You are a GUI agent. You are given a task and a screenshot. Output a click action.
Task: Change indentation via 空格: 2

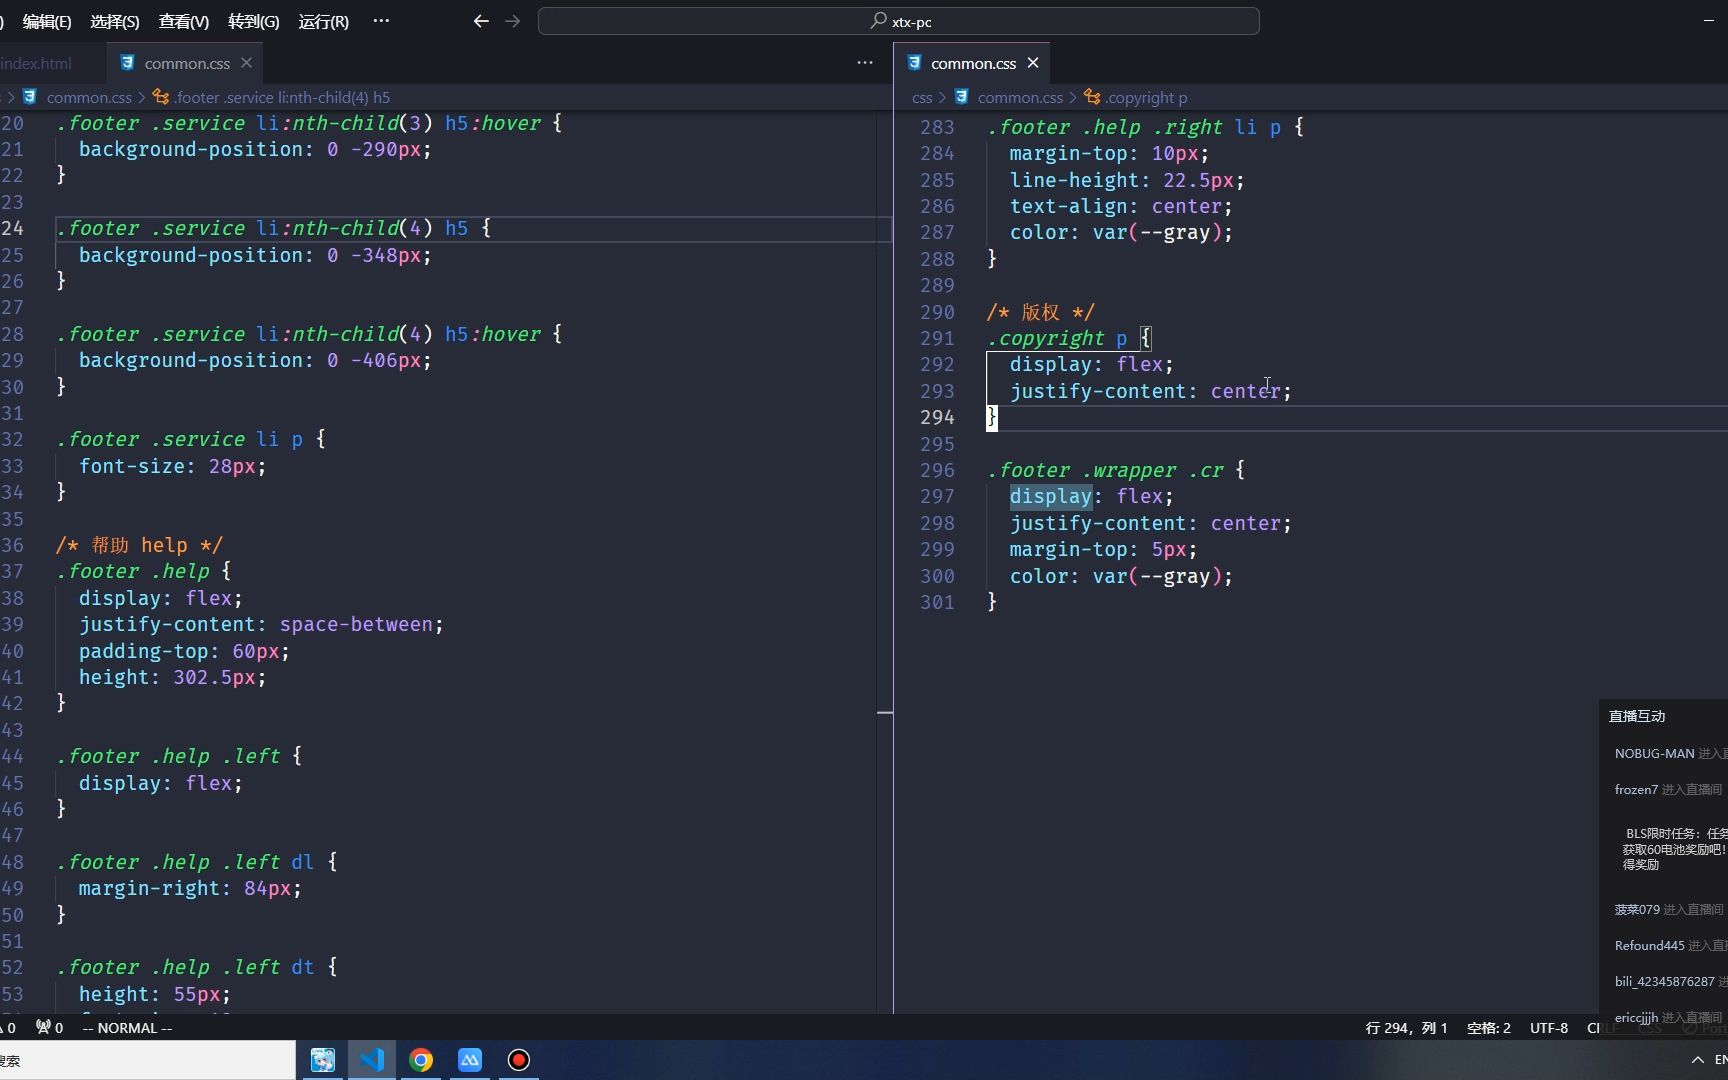click(x=1488, y=1028)
